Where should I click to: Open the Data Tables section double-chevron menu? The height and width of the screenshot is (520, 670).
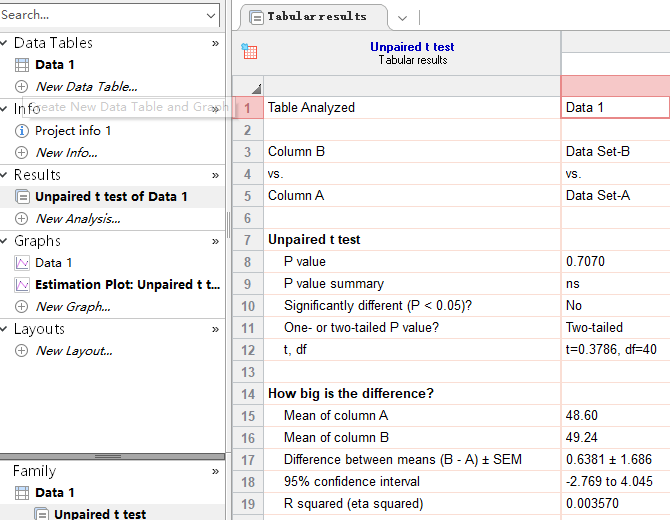tap(215, 43)
